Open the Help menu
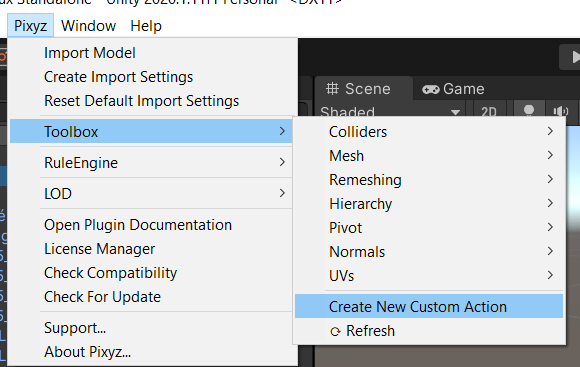 pos(146,26)
